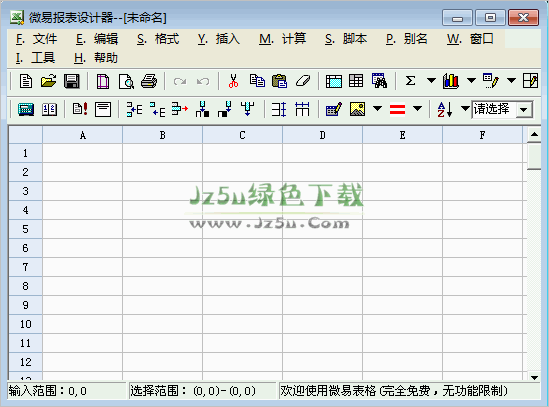Click the A-Z sort icon
This screenshot has height=407, width=549.
445,109
